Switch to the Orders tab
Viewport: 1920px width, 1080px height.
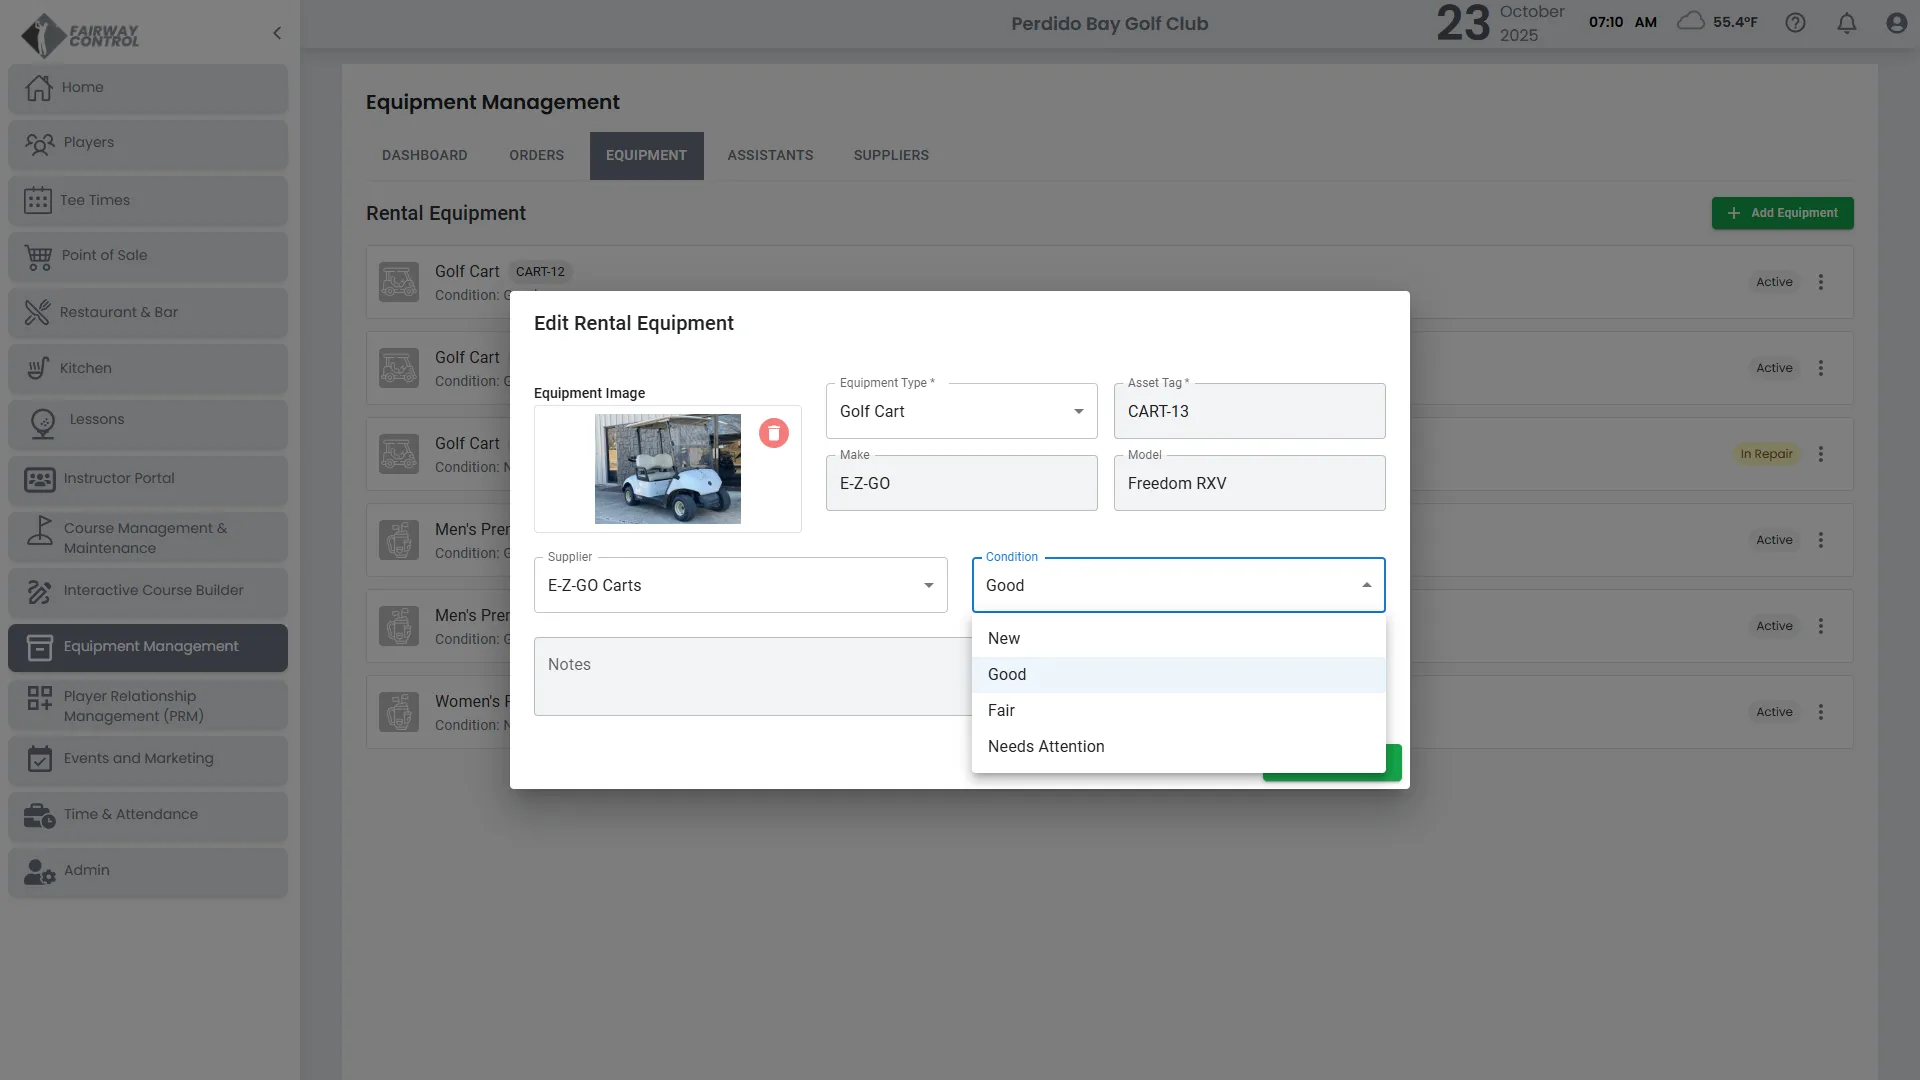click(x=536, y=155)
